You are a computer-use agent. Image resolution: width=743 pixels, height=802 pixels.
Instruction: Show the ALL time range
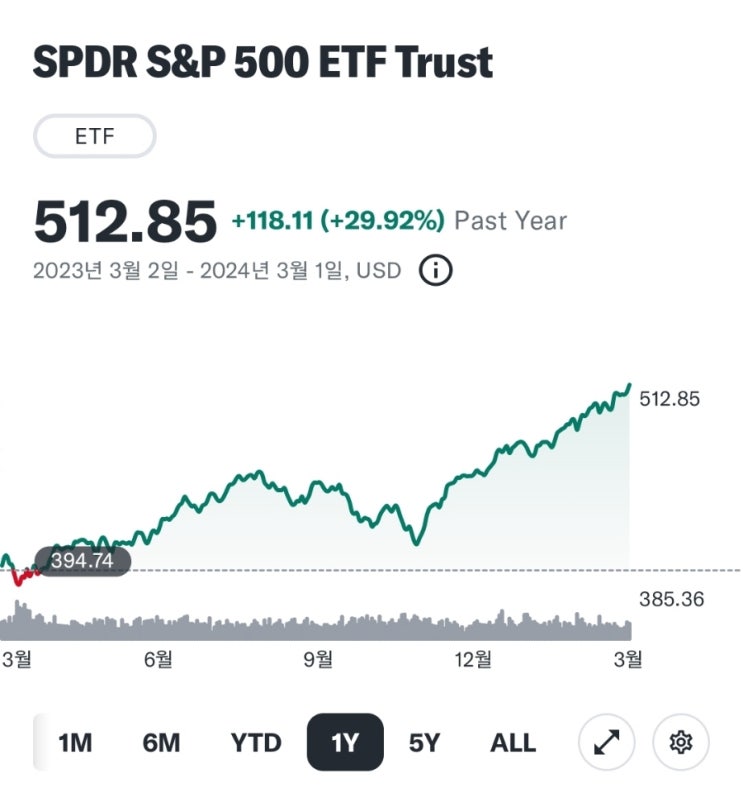(x=513, y=743)
